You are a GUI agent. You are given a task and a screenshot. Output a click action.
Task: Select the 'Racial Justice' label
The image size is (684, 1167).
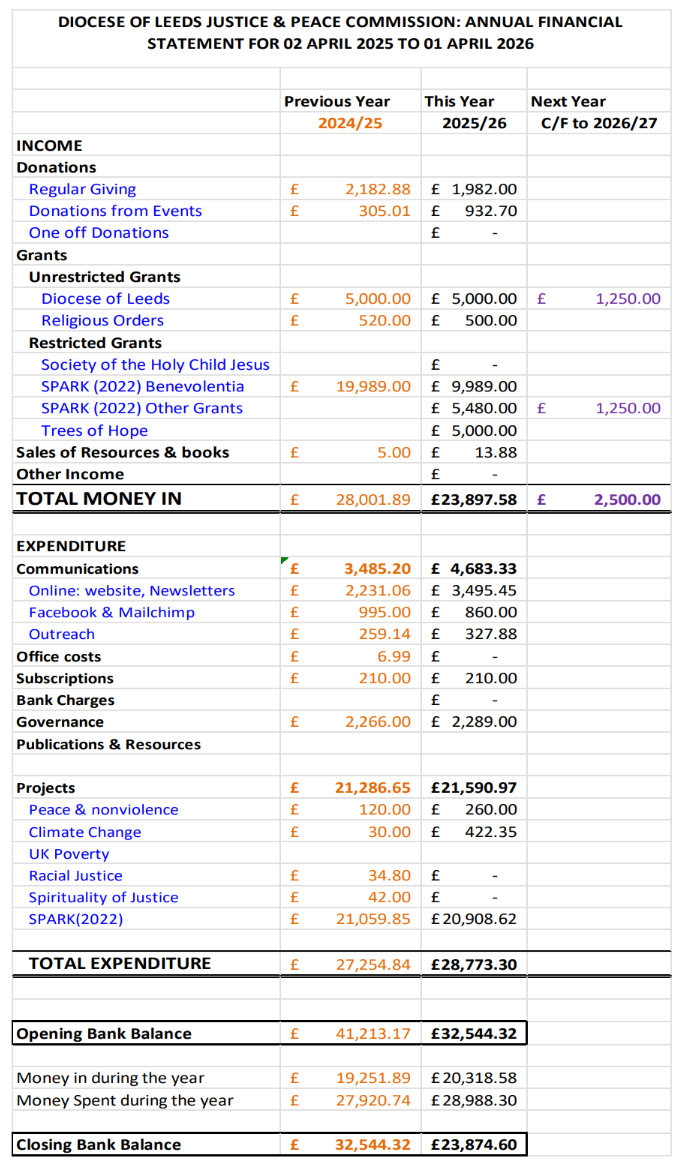coord(76,875)
